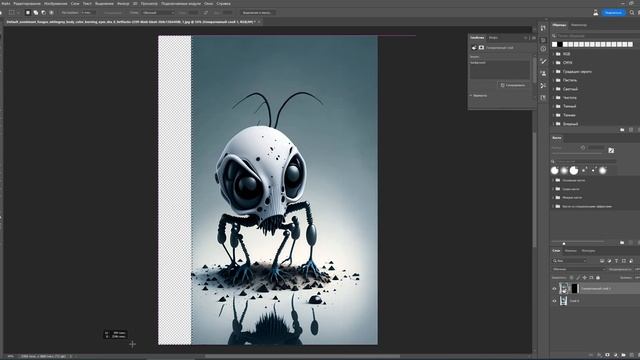The image size is (640, 360).
Task: Open the layer filter kind dropdown
Action: pyautogui.click(x=569, y=260)
